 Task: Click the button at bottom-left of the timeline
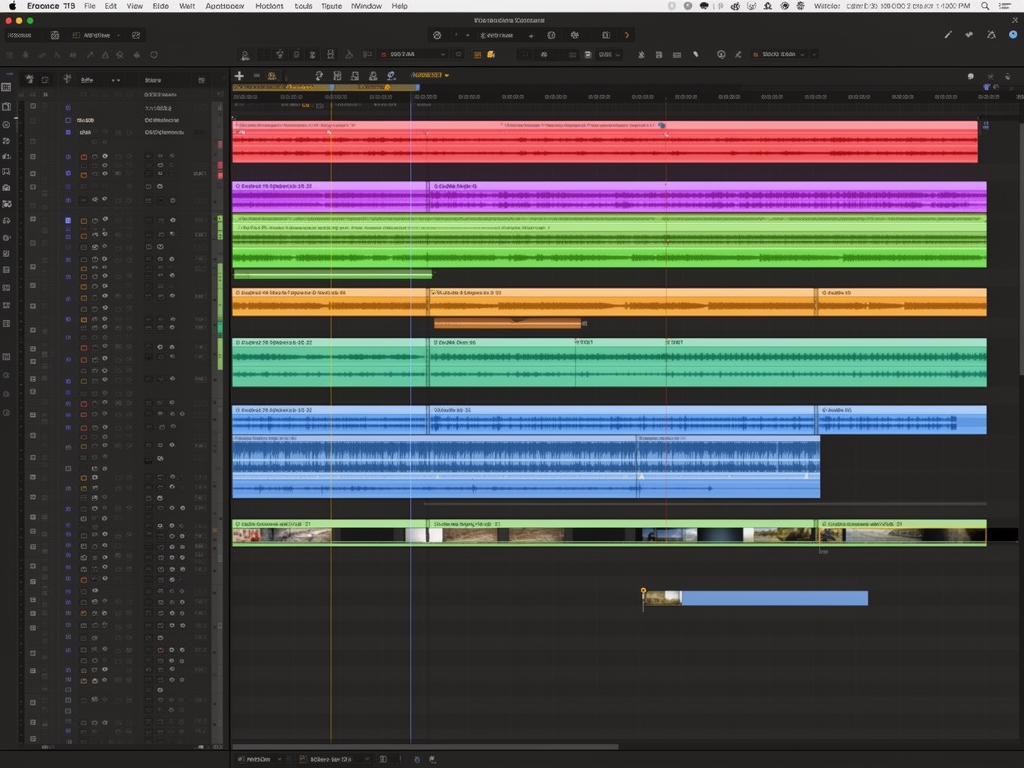pos(259,759)
